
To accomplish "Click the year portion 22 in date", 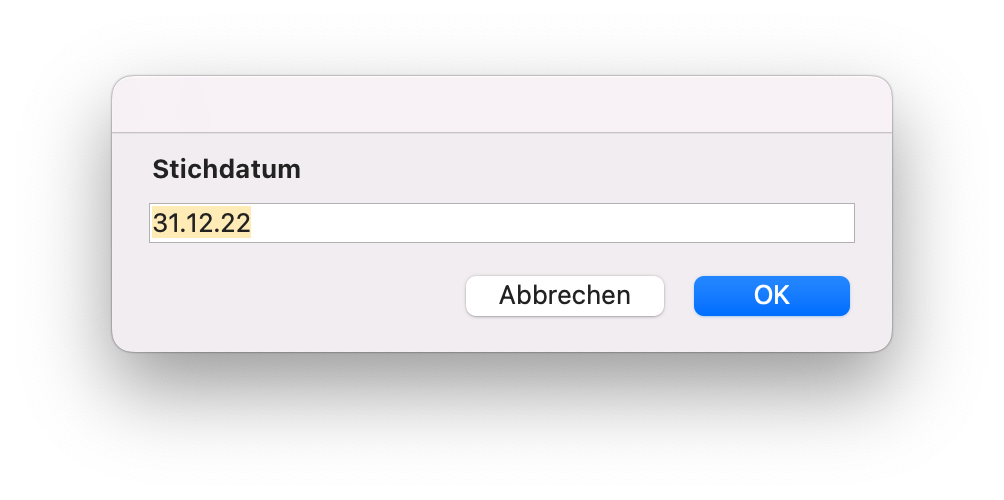I will click(x=236, y=223).
